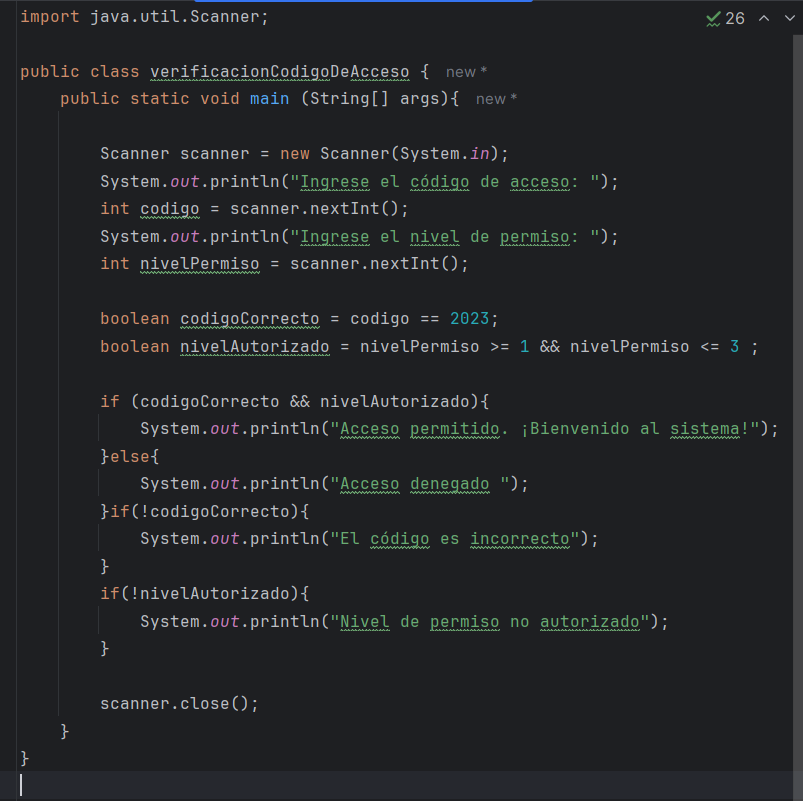Click string 'Acceso denegado '
Image resolution: width=803 pixels, height=801 pixels.
click(x=419, y=484)
